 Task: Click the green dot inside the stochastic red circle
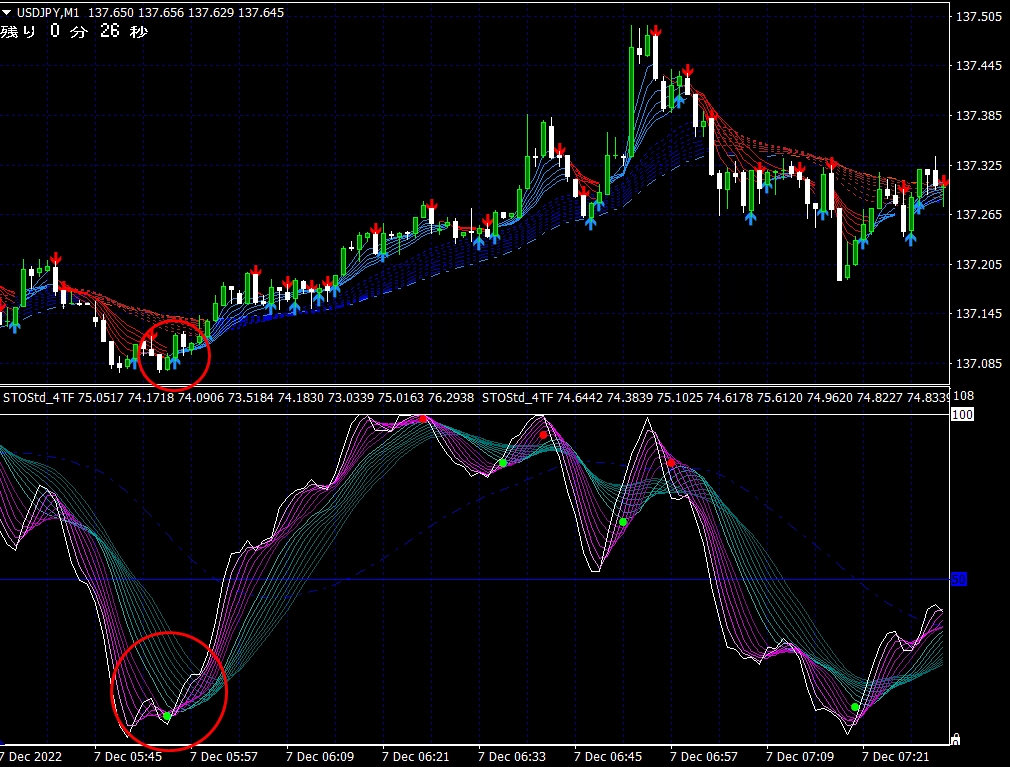[x=167, y=716]
